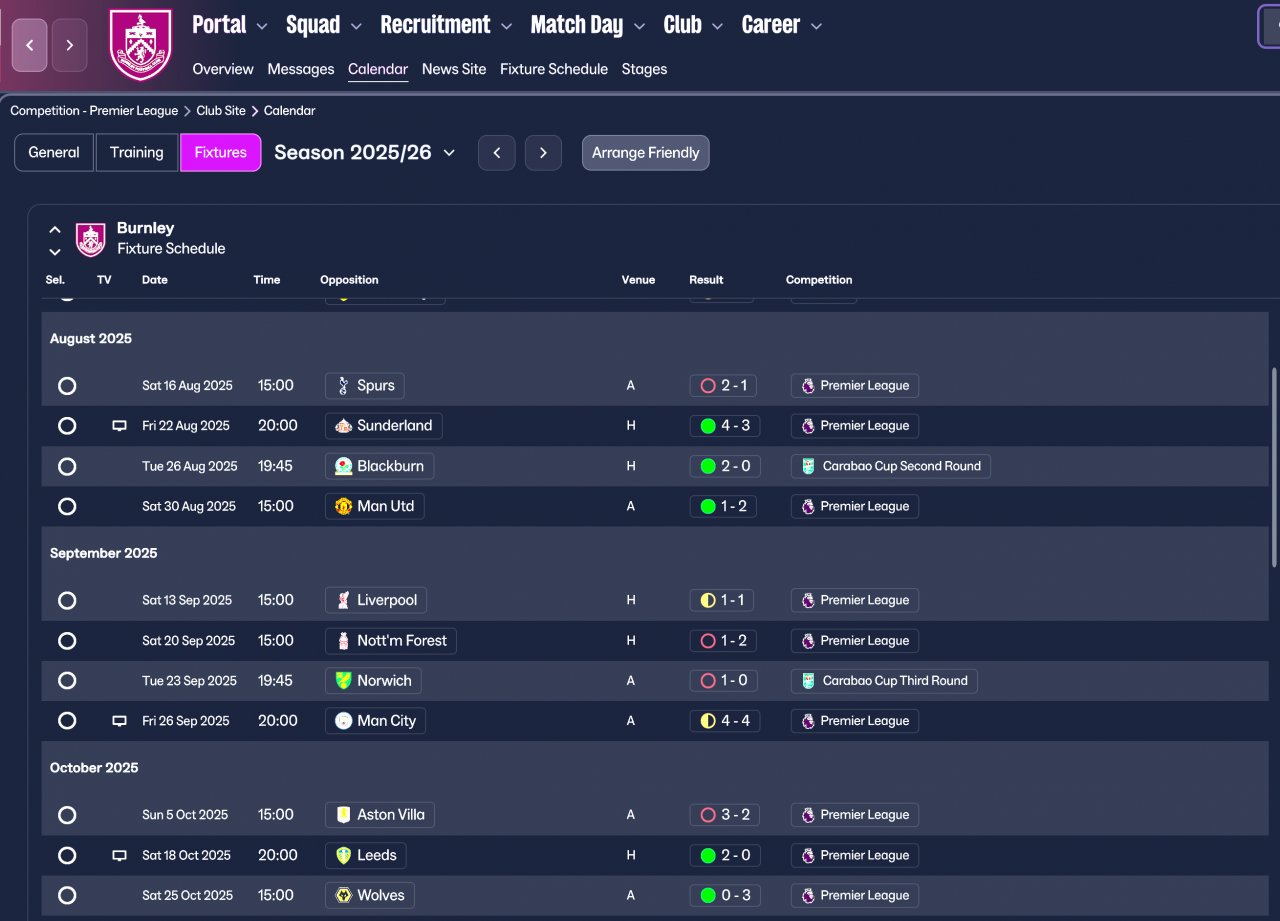Image resolution: width=1280 pixels, height=921 pixels.
Task: Select the Man City fixture radio button
Action: coord(67,721)
